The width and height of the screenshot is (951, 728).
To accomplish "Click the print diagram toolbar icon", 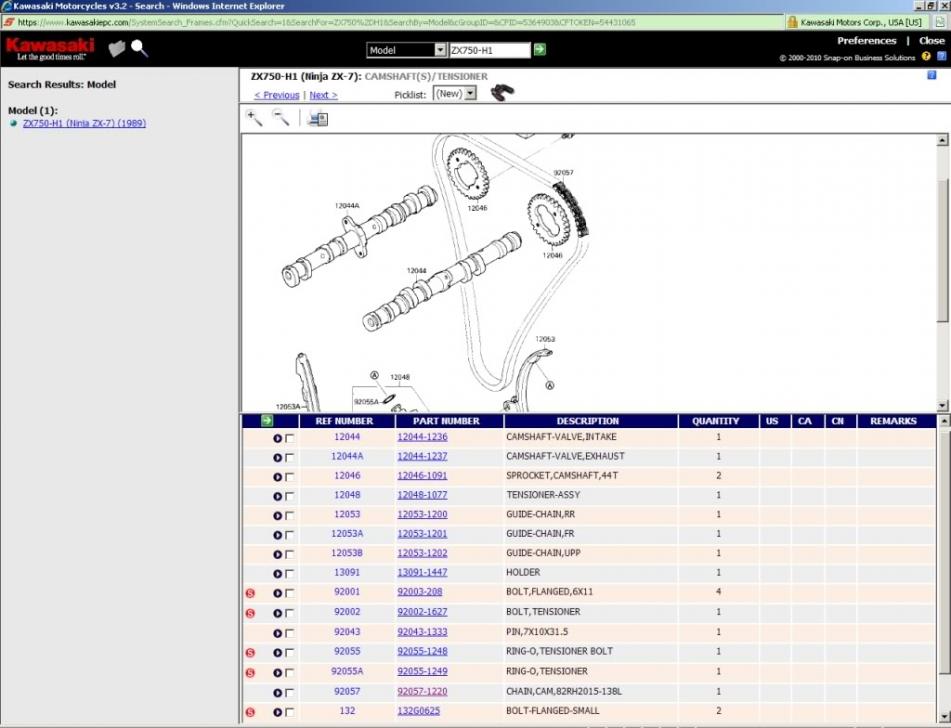I will (x=317, y=118).
